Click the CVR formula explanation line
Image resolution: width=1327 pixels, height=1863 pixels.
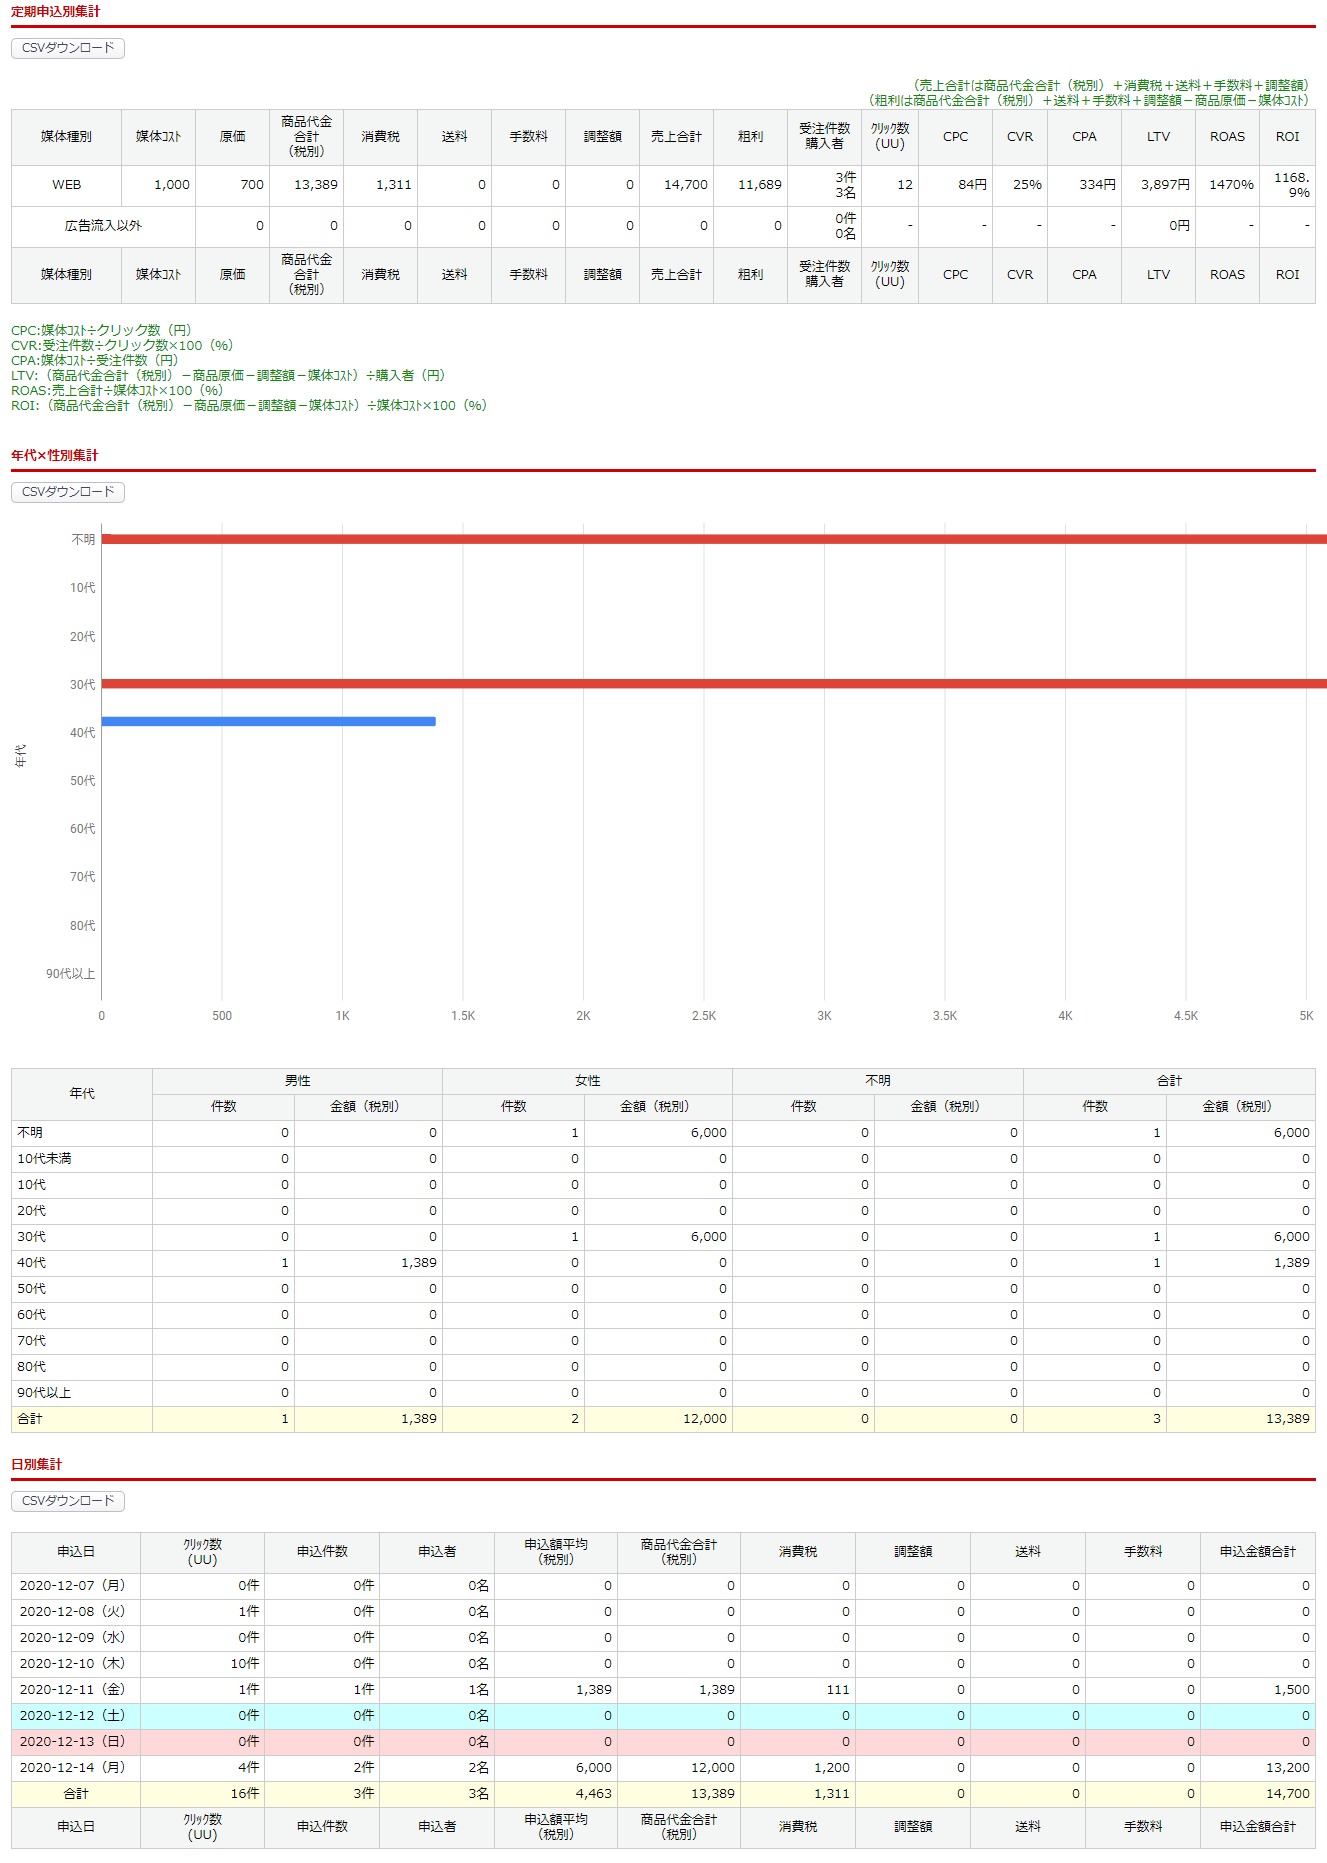(x=122, y=346)
